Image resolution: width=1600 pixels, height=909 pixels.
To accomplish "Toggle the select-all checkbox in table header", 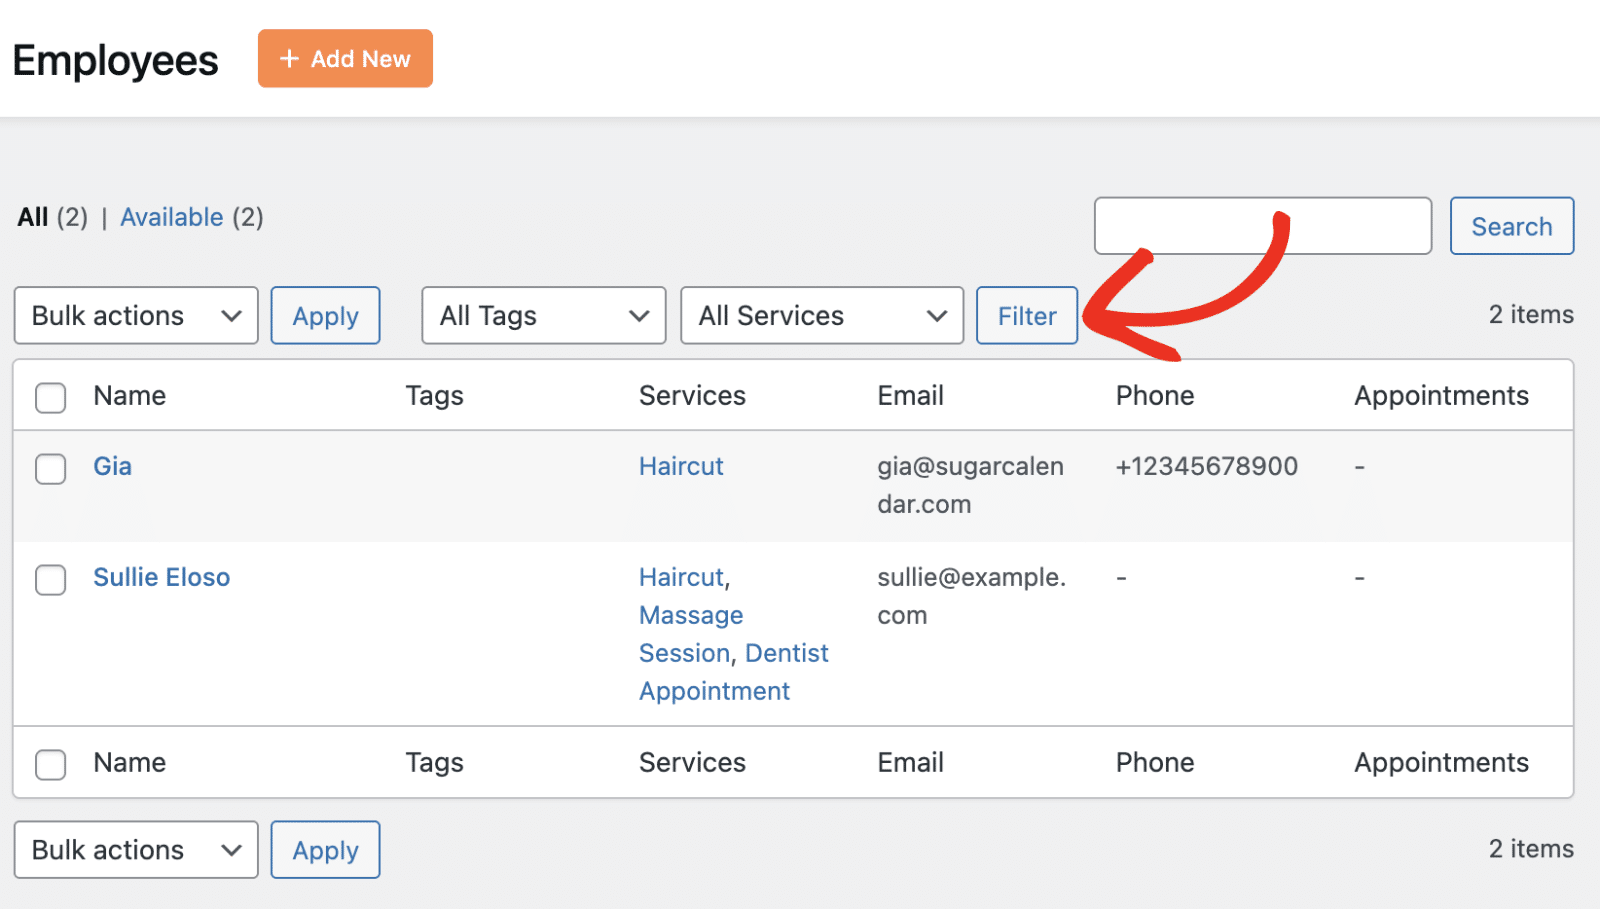I will 51,397.
